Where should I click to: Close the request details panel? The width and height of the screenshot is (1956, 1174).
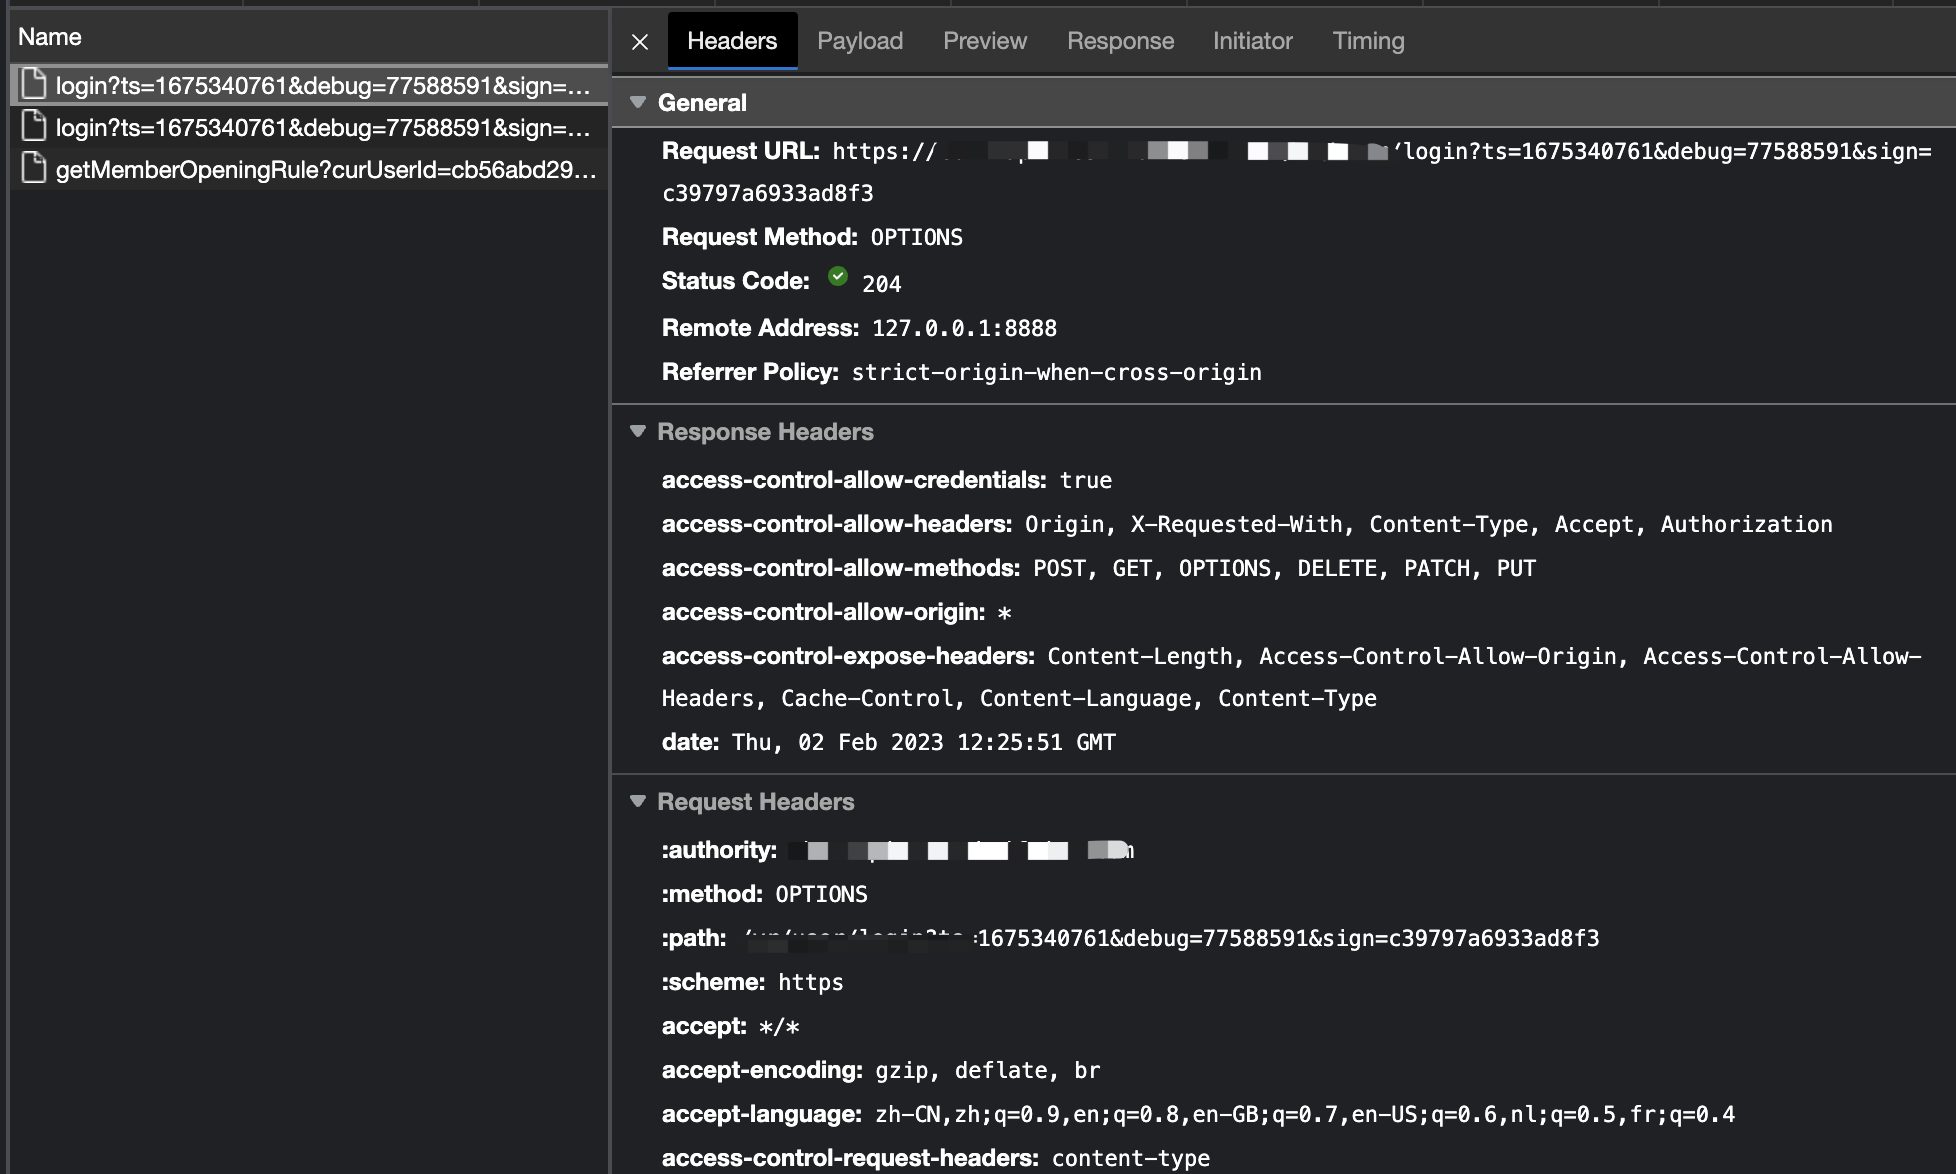(640, 42)
